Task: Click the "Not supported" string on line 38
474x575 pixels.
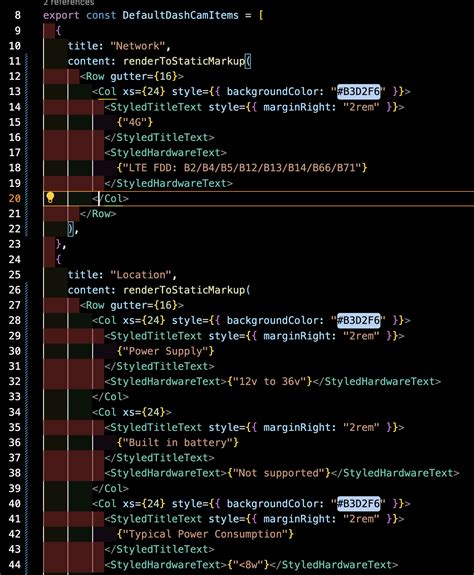Action: pos(279,473)
